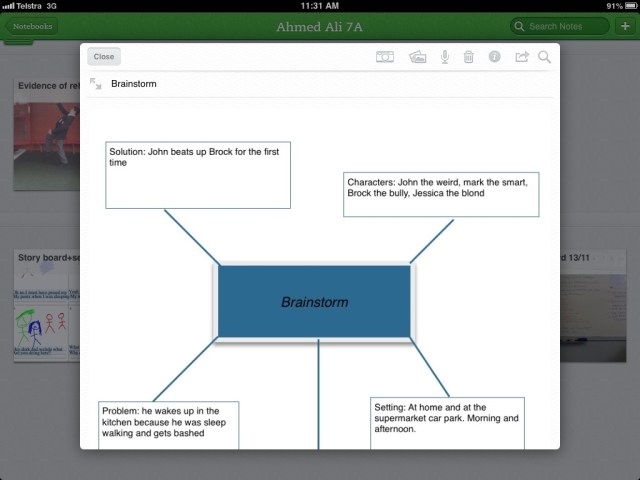Start audio recording with microphone icon
Viewport: 640px width, 480px height.
[x=445, y=58]
